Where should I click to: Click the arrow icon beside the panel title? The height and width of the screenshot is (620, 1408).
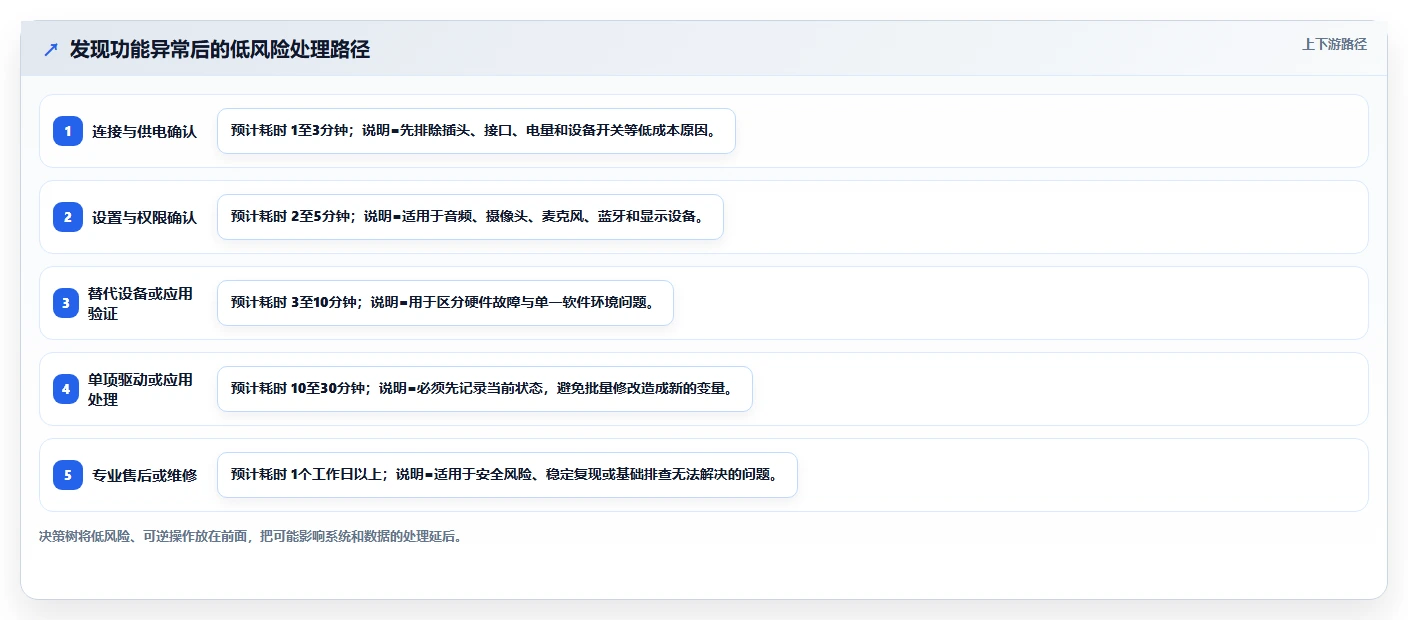click(x=51, y=50)
